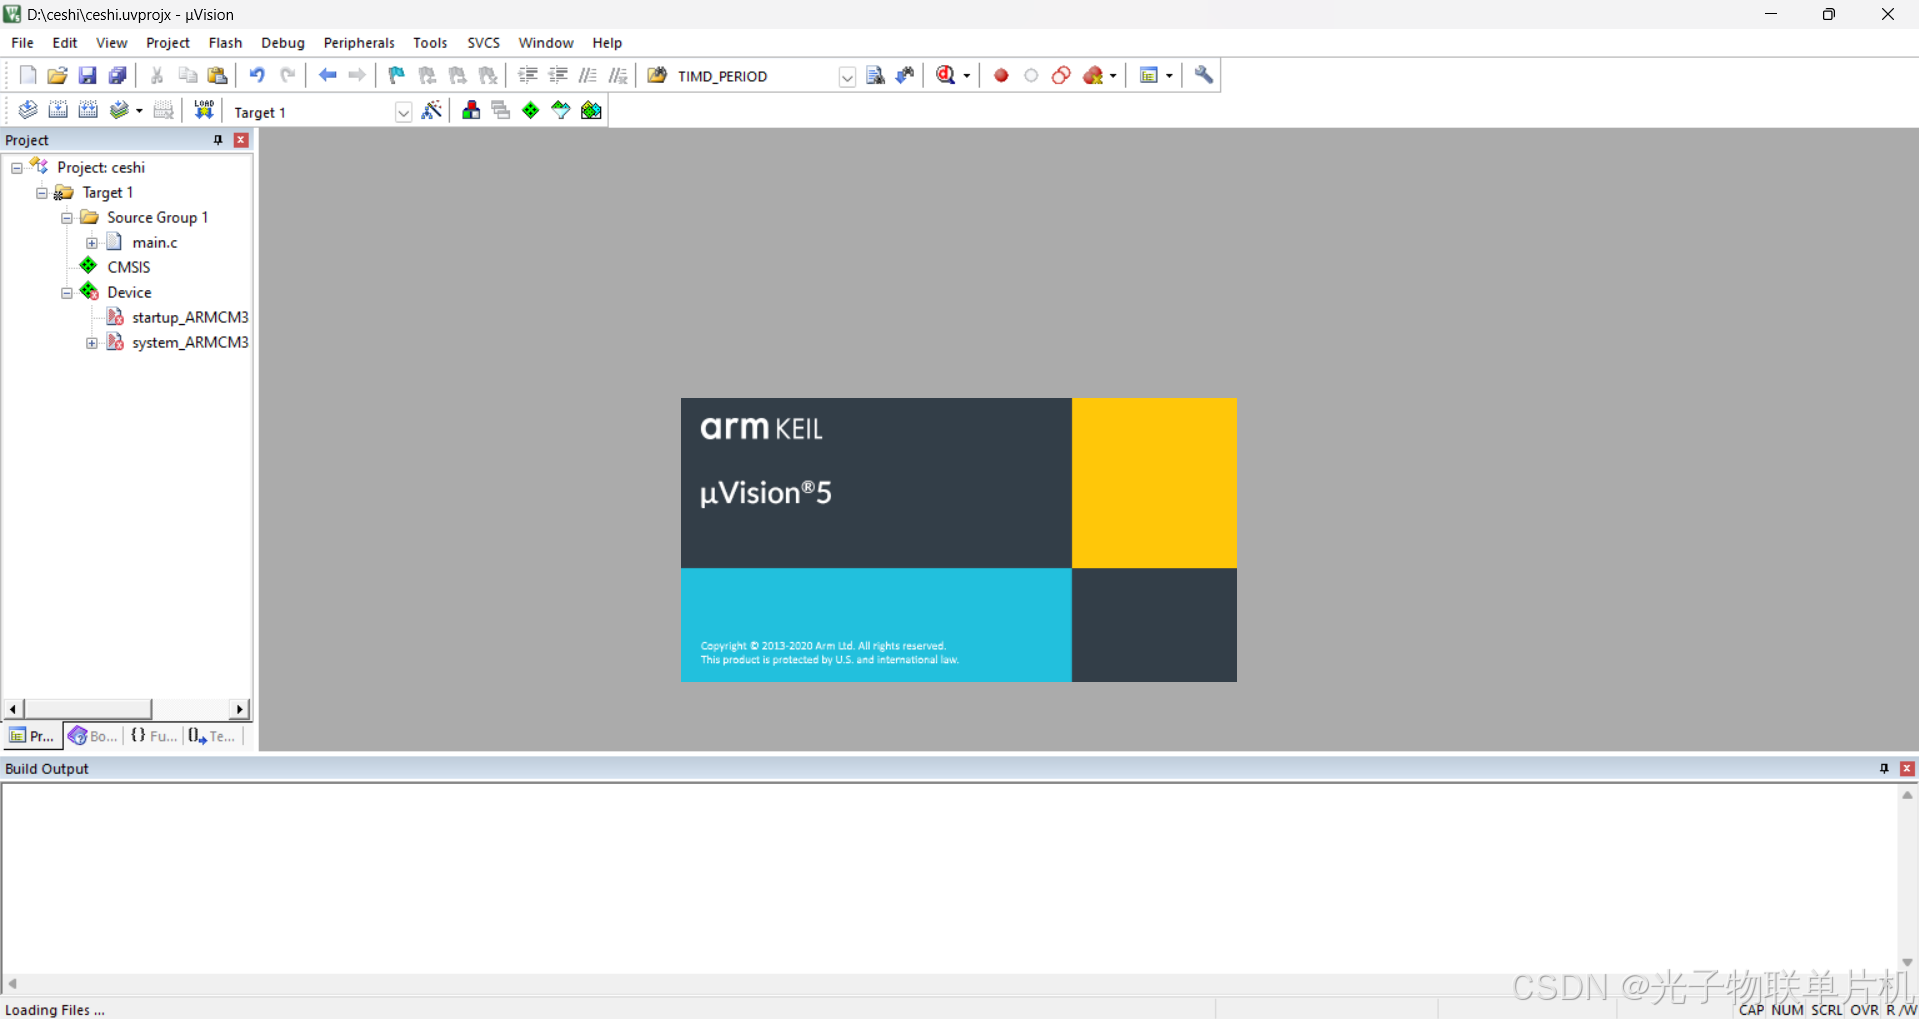Translate the current file
The height and width of the screenshot is (1019, 1919).
click(x=28, y=110)
